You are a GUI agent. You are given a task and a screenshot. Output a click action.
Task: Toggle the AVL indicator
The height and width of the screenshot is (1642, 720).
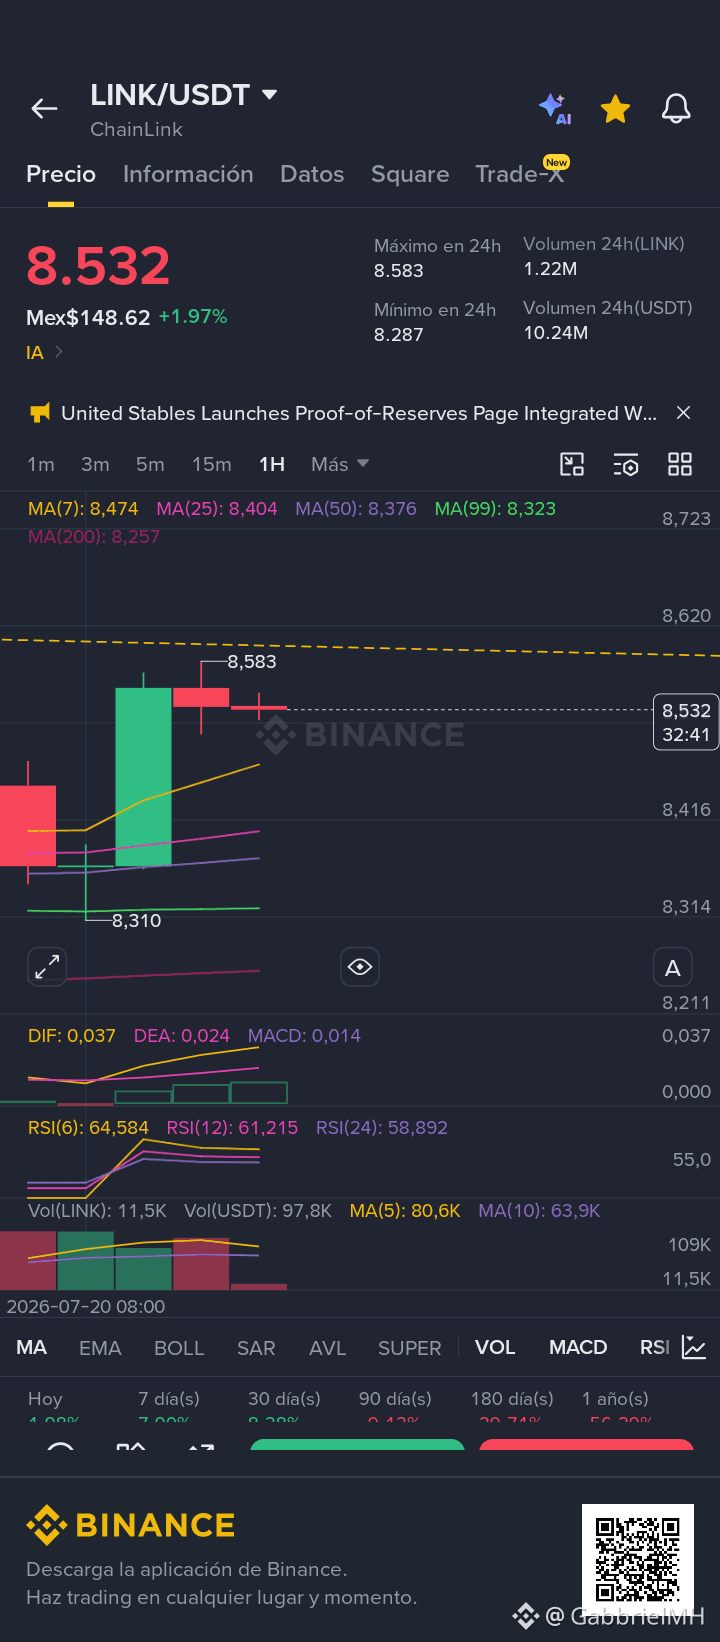click(x=327, y=1348)
